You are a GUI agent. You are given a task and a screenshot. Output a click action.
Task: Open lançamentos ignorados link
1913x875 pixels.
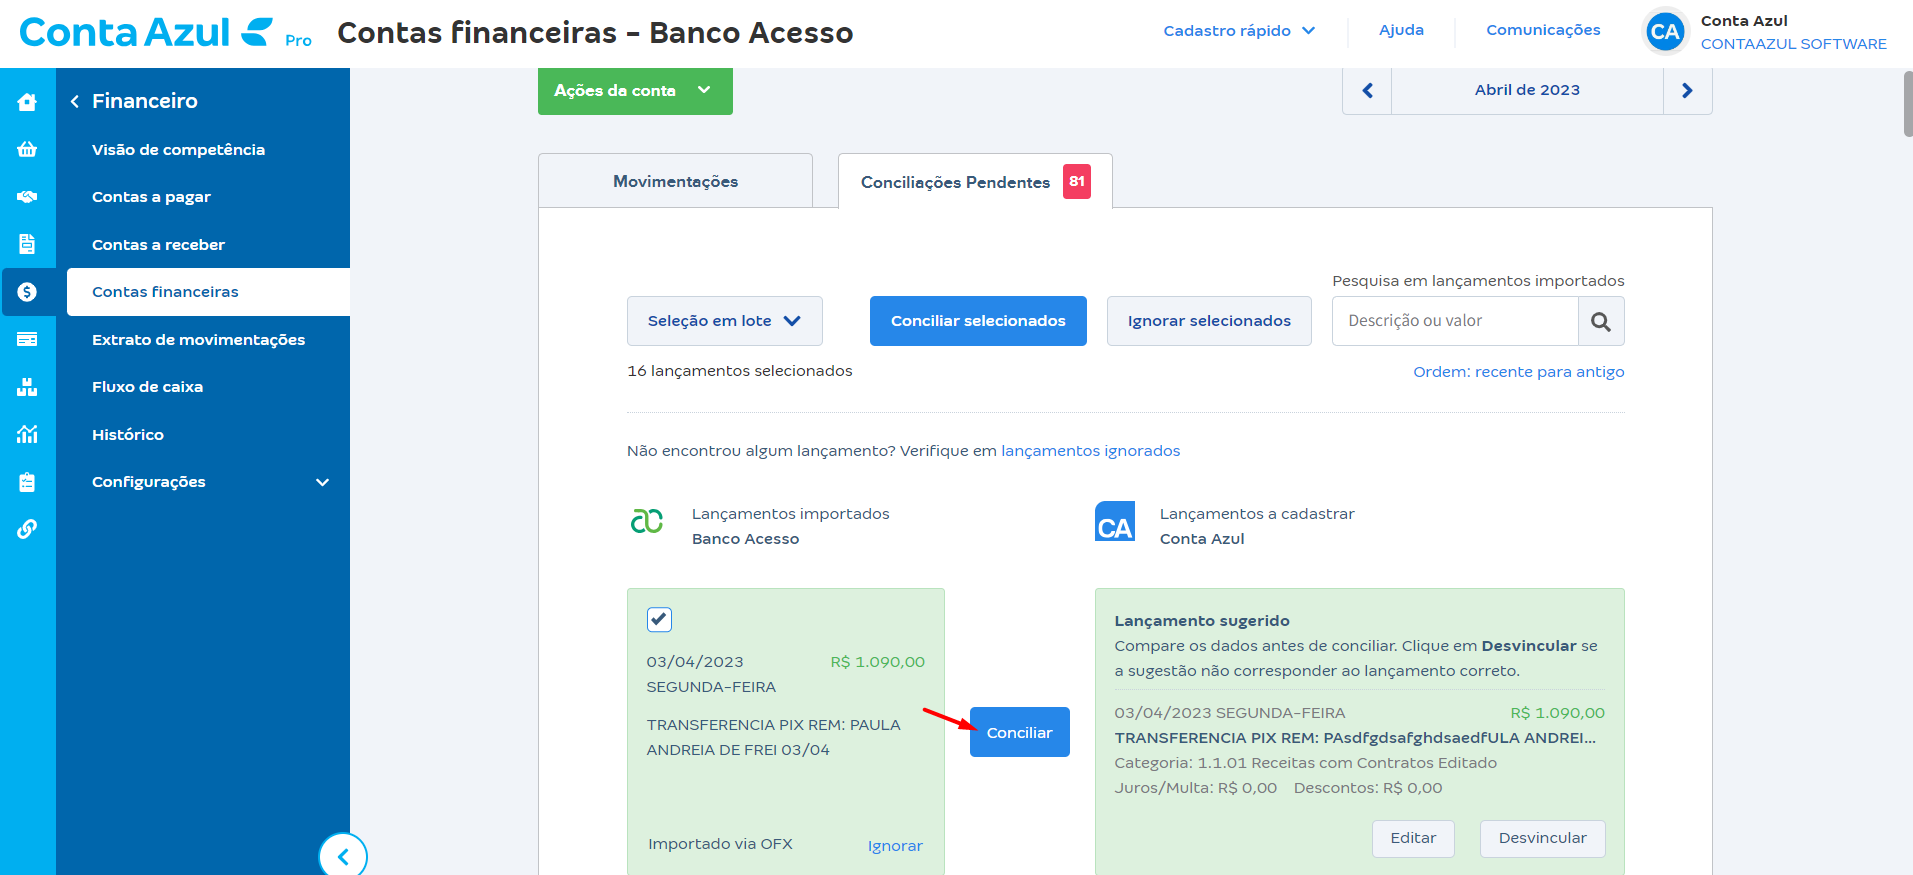pos(1090,451)
